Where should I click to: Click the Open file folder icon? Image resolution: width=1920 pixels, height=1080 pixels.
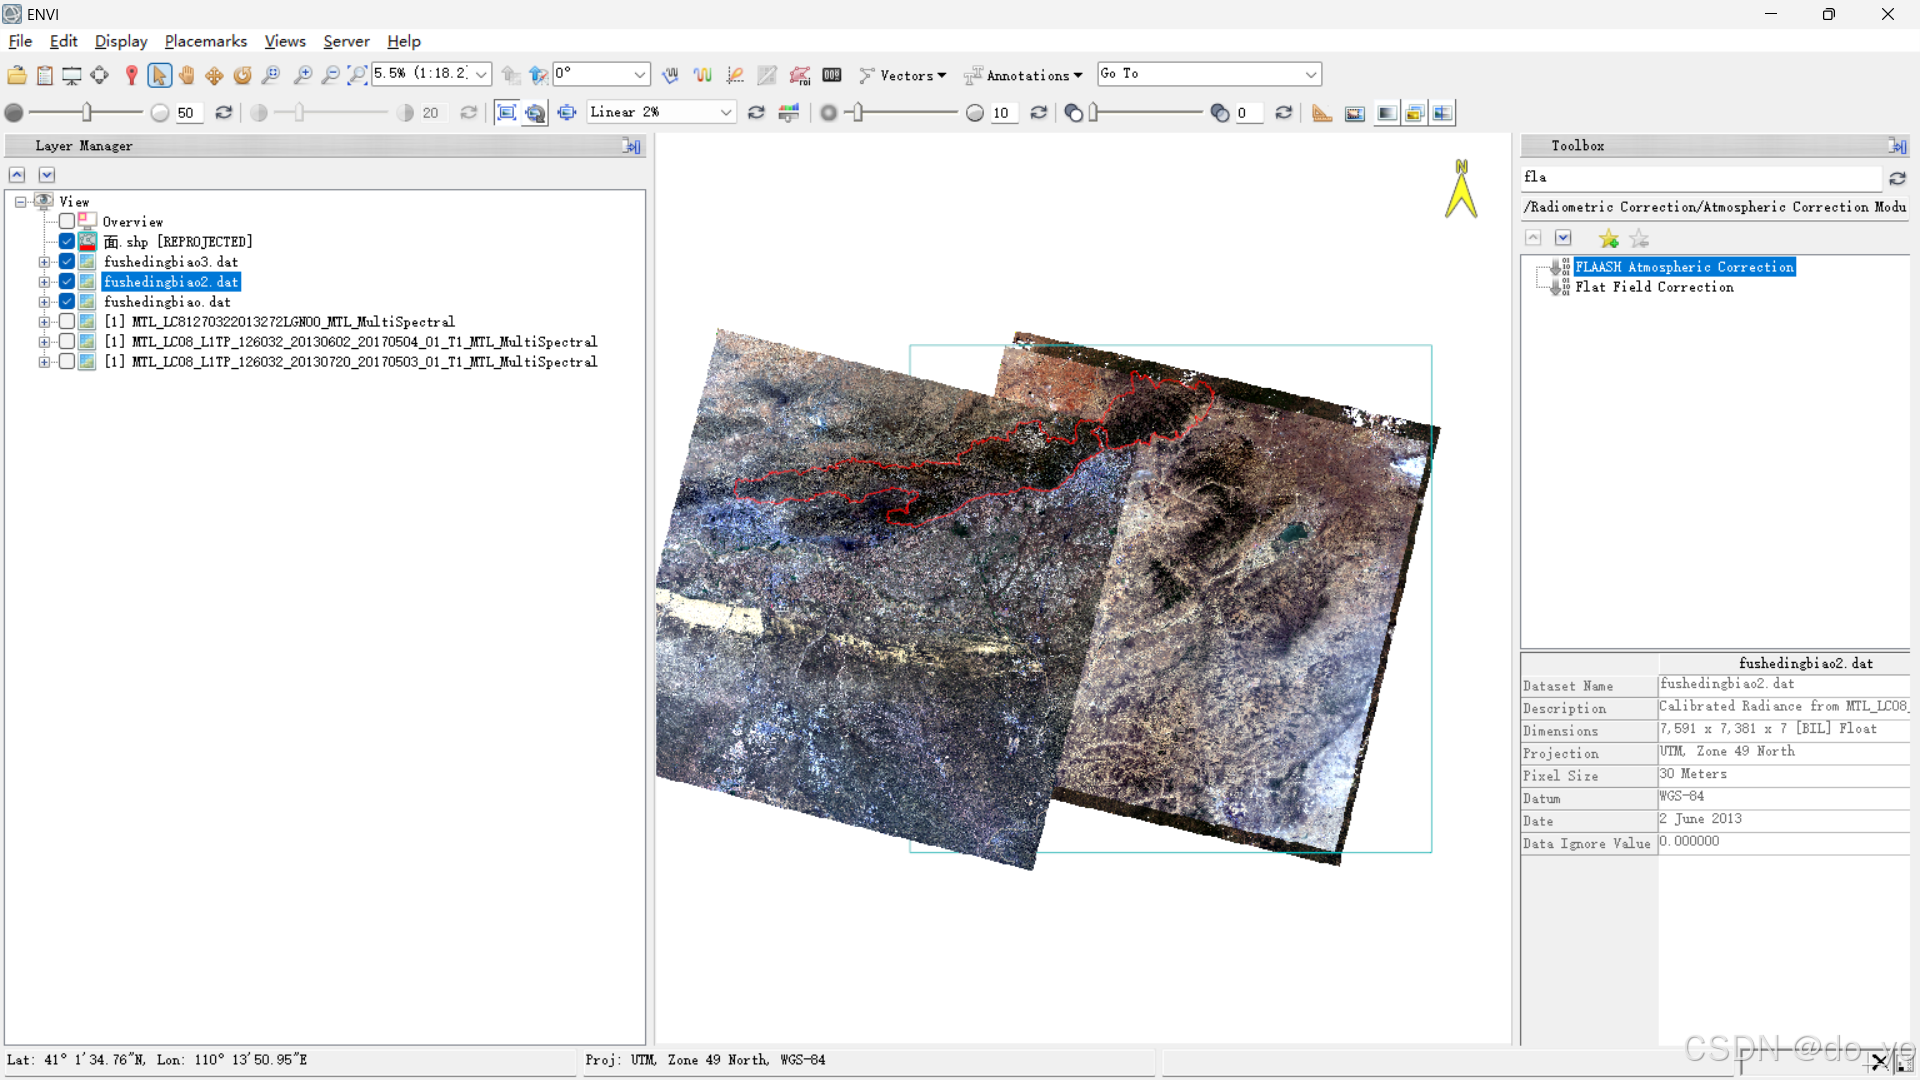click(17, 75)
